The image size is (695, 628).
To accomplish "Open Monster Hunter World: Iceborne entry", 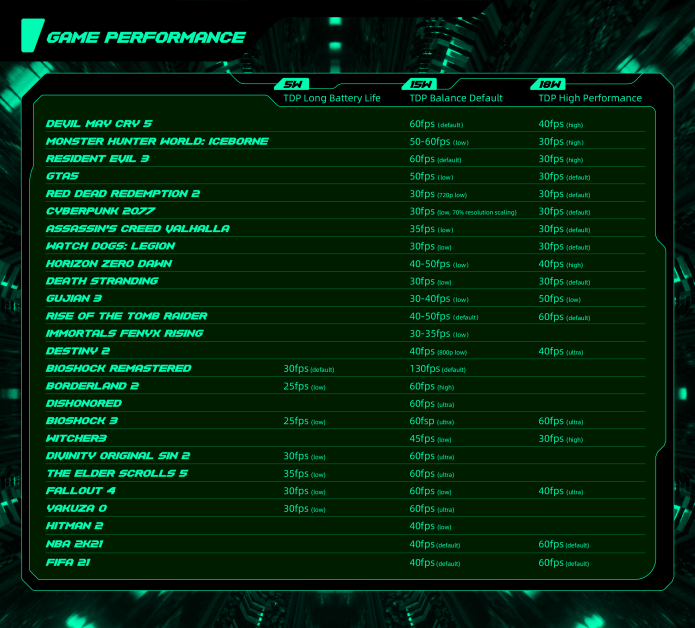I will [x=157, y=141].
